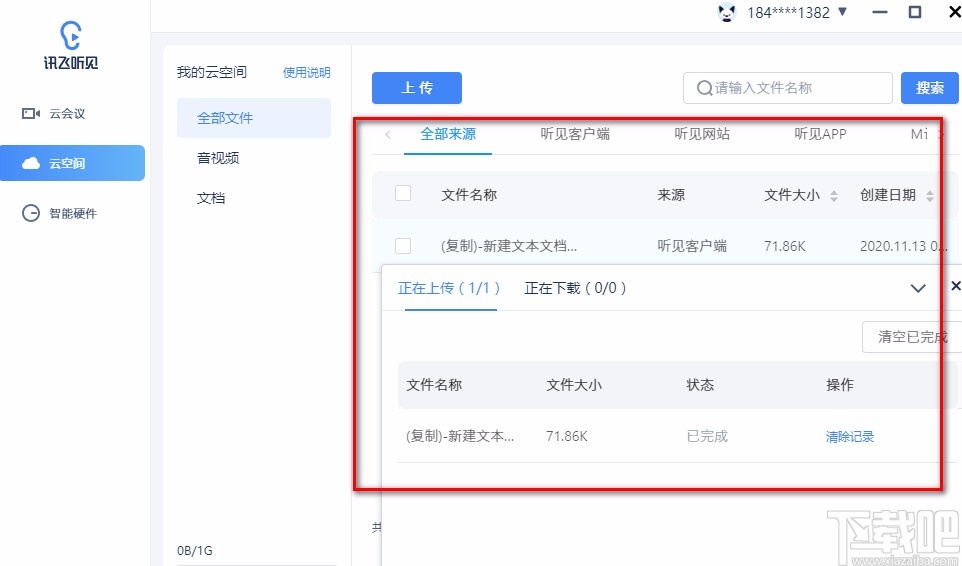The image size is (962, 566).
Task: Close the transfer panel
Action: tap(956, 286)
